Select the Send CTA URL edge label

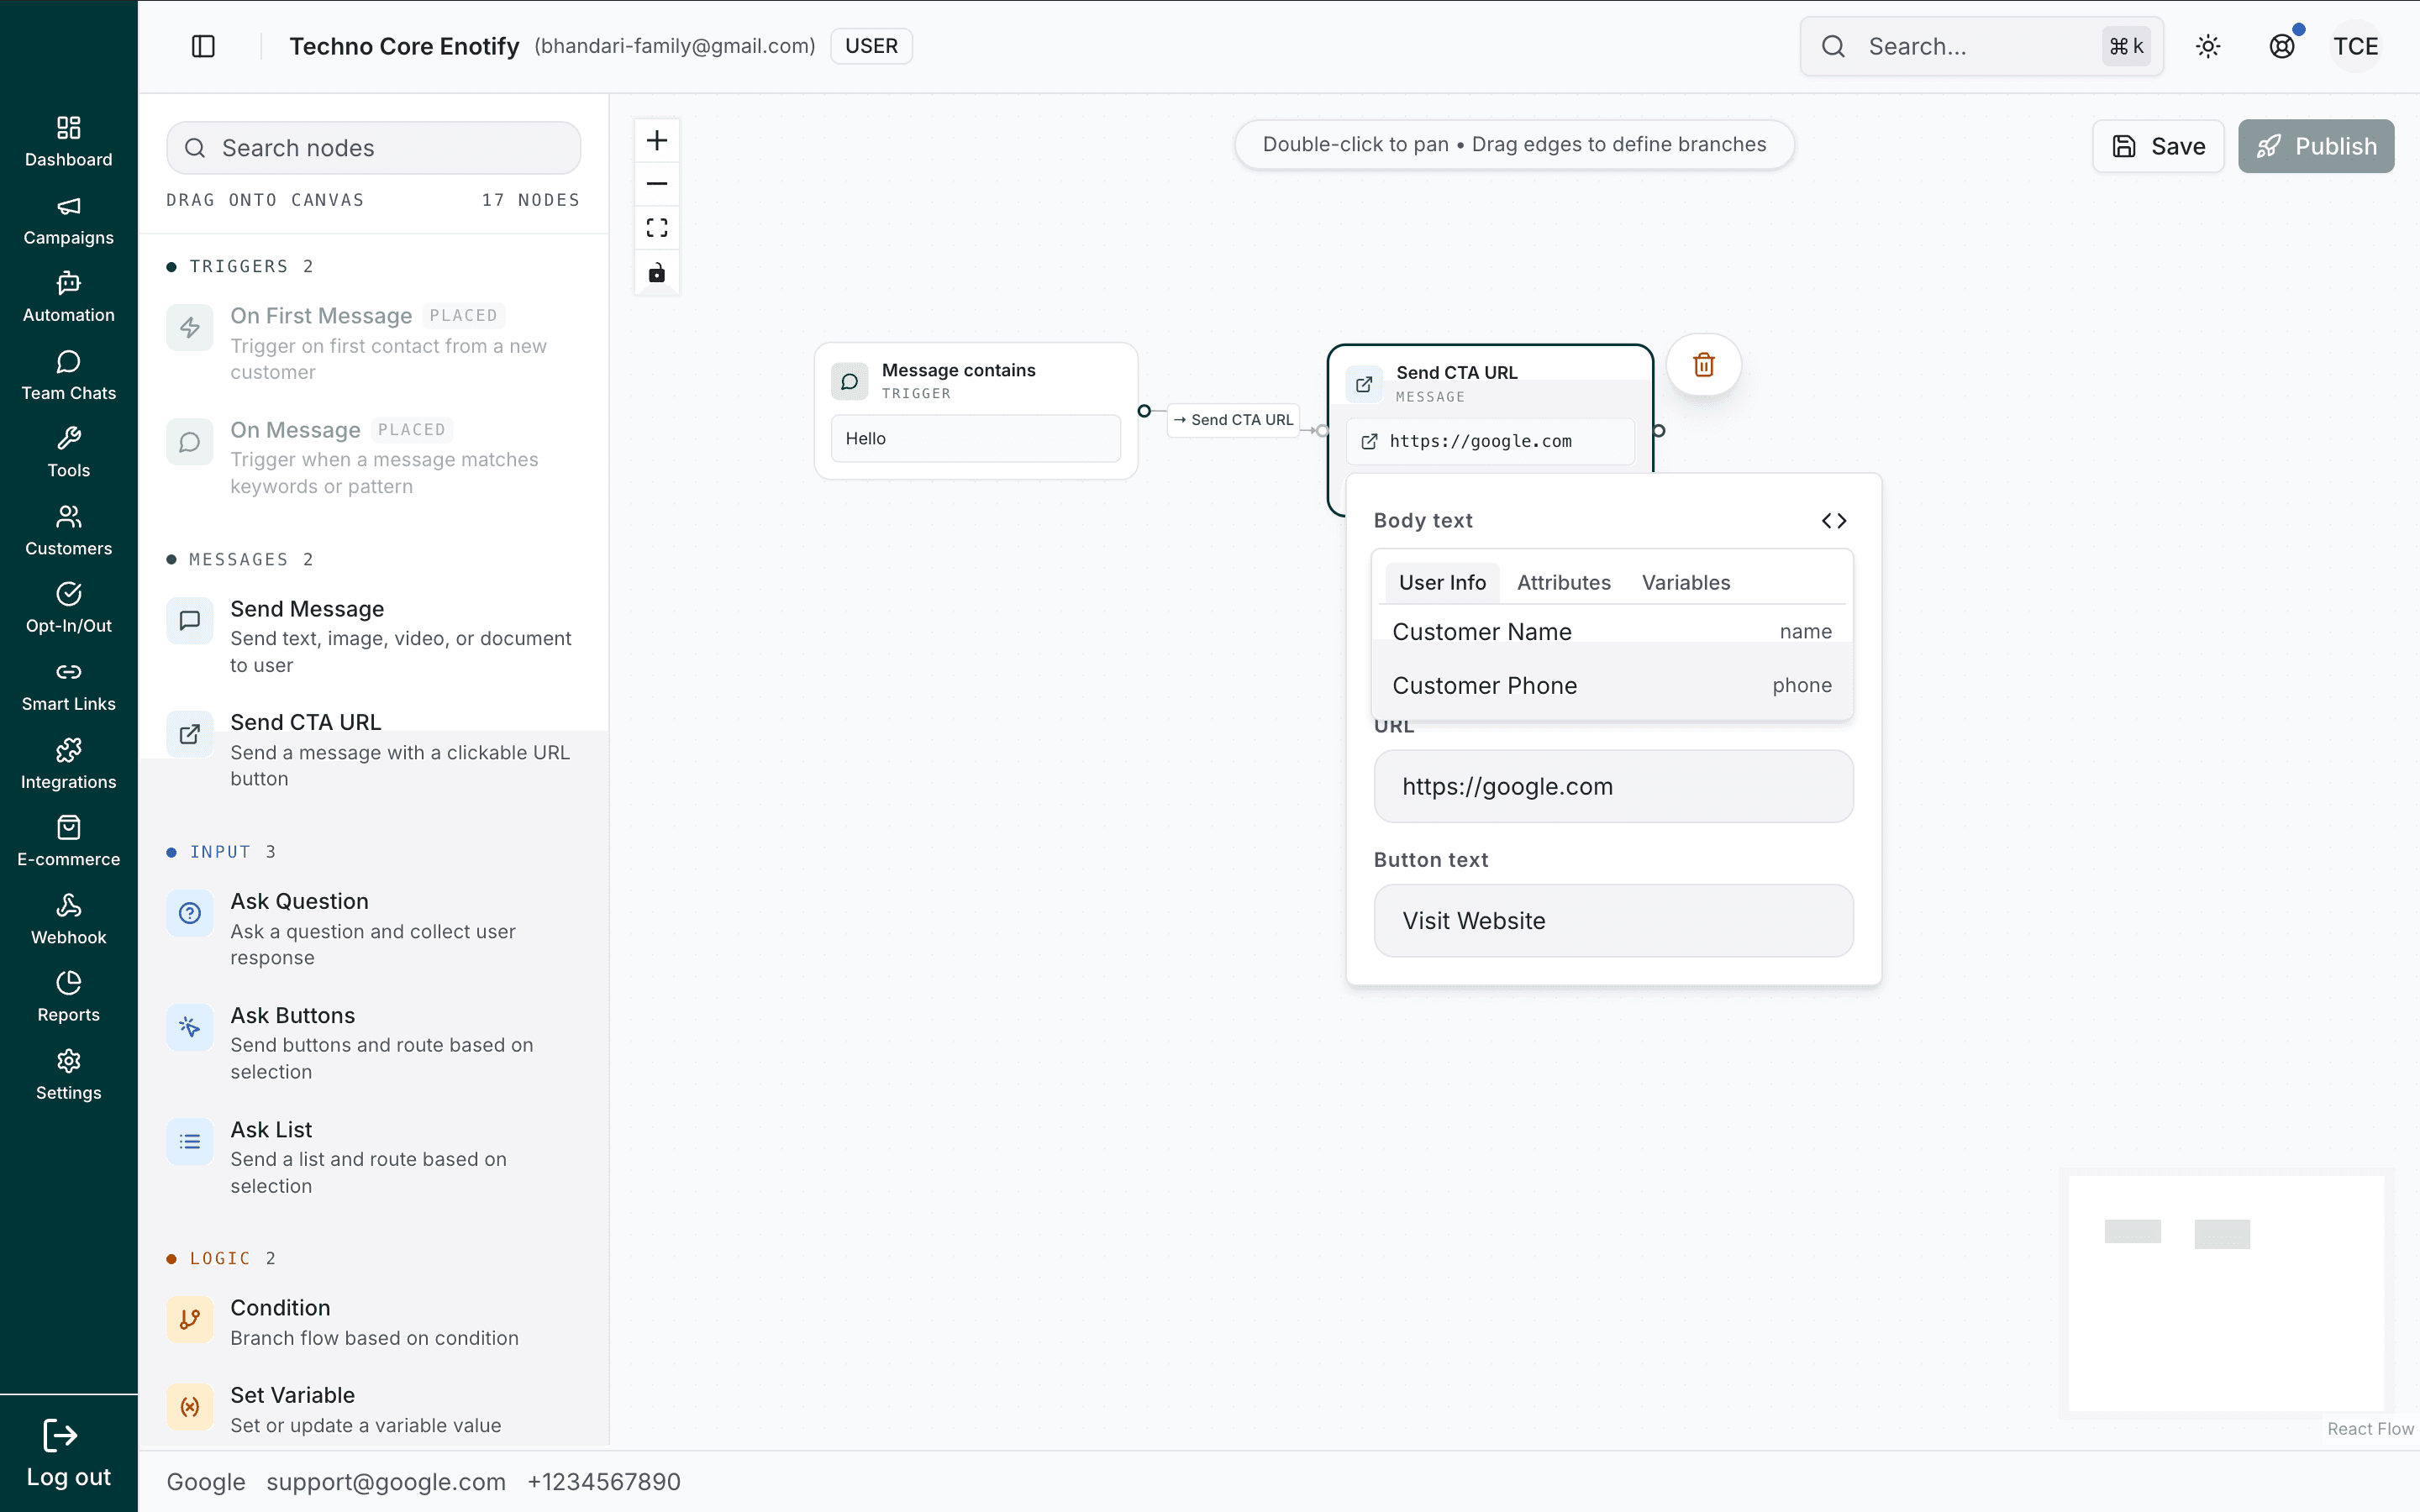(x=1233, y=420)
